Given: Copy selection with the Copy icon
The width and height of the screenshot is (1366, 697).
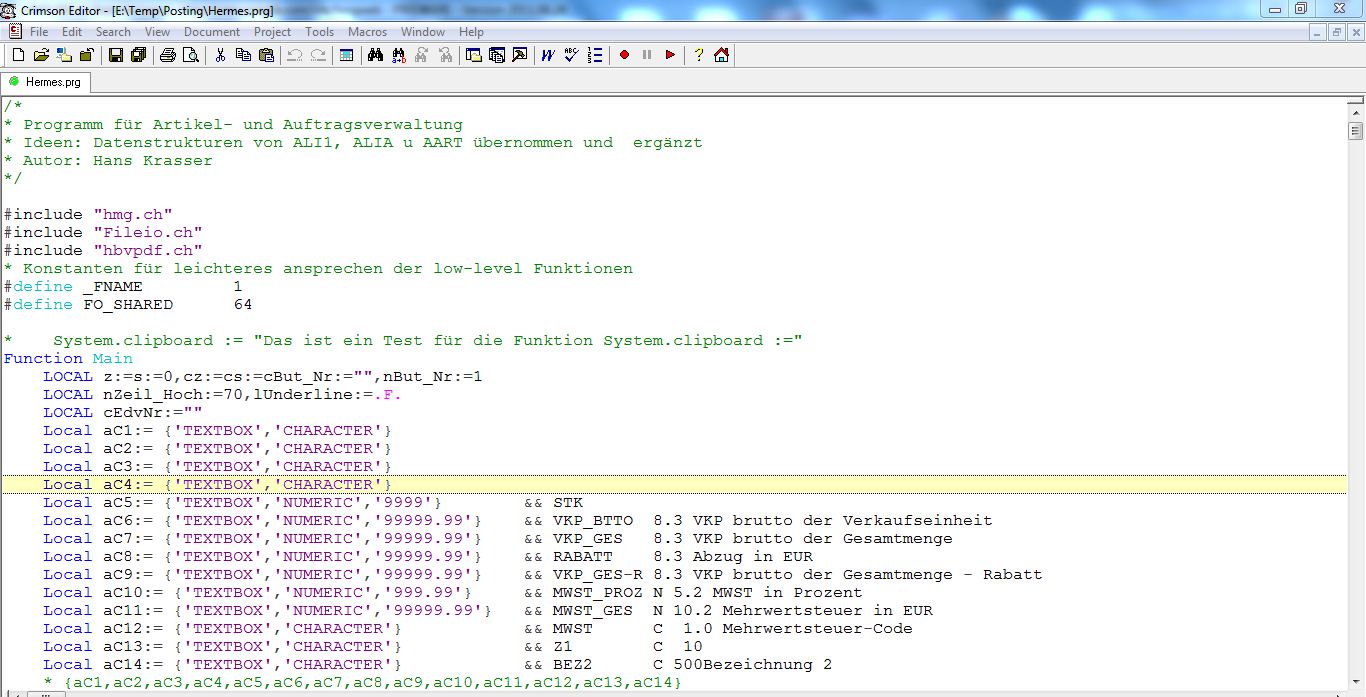Looking at the screenshot, I should pos(243,55).
